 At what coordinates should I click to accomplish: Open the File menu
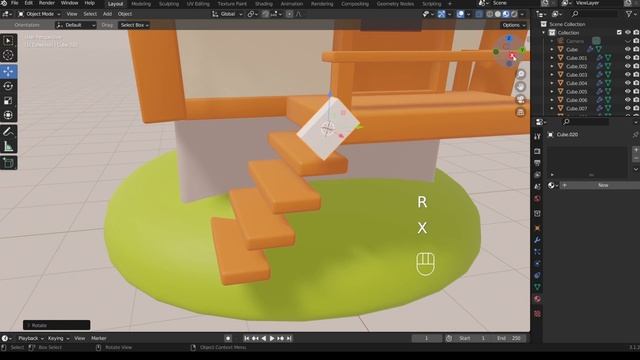15,3
